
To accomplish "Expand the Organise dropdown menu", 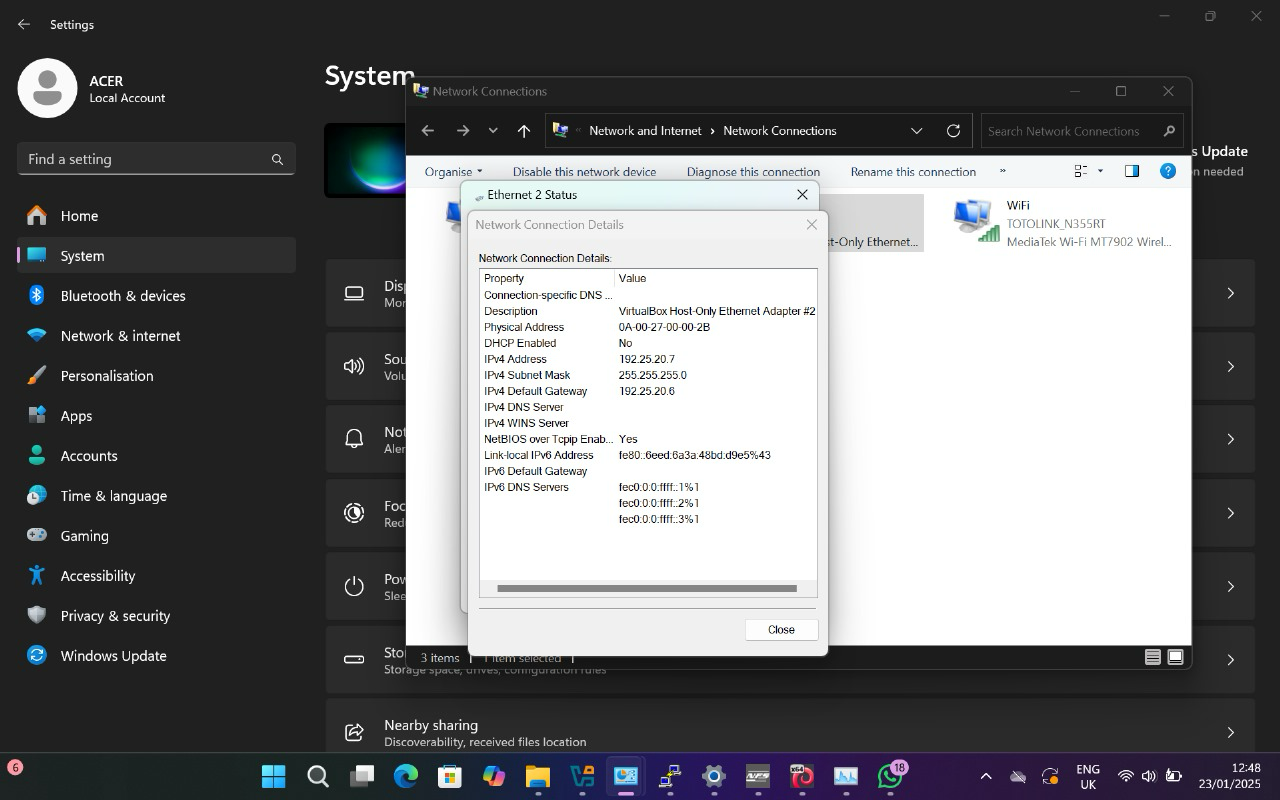I will (x=453, y=172).
